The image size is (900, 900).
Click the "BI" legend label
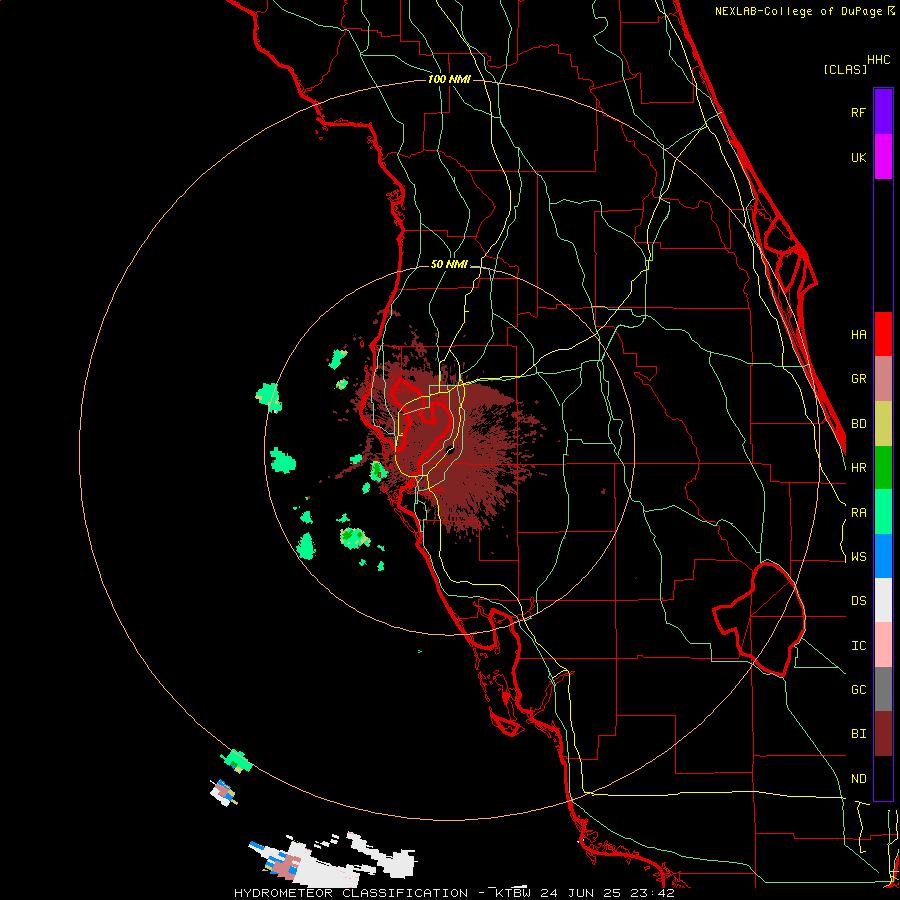coord(859,734)
